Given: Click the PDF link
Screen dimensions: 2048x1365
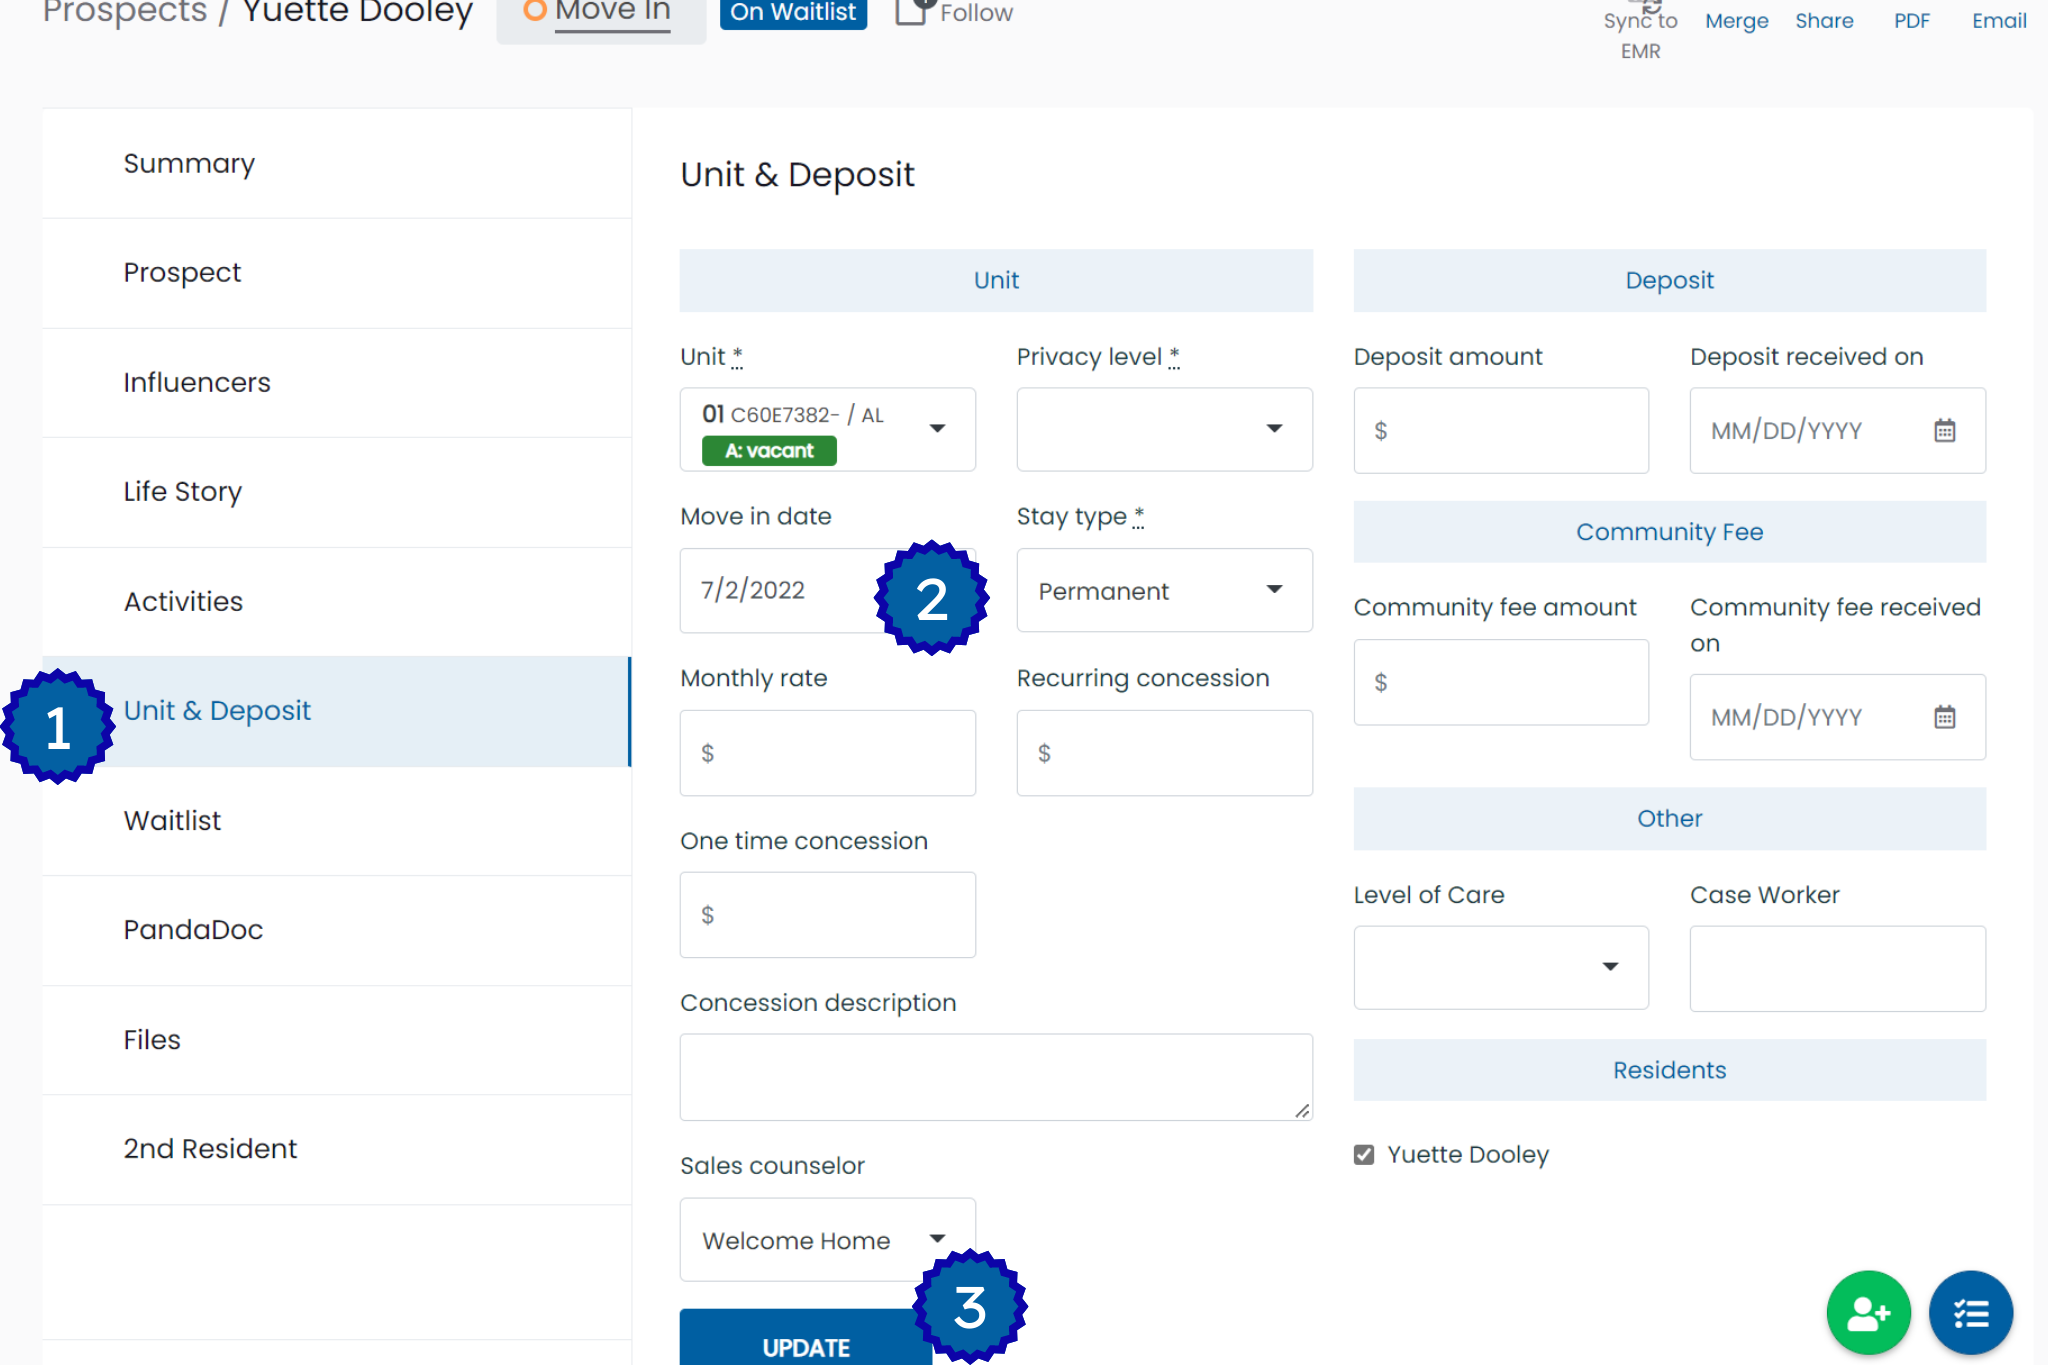Looking at the screenshot, I should point(1911,20).
